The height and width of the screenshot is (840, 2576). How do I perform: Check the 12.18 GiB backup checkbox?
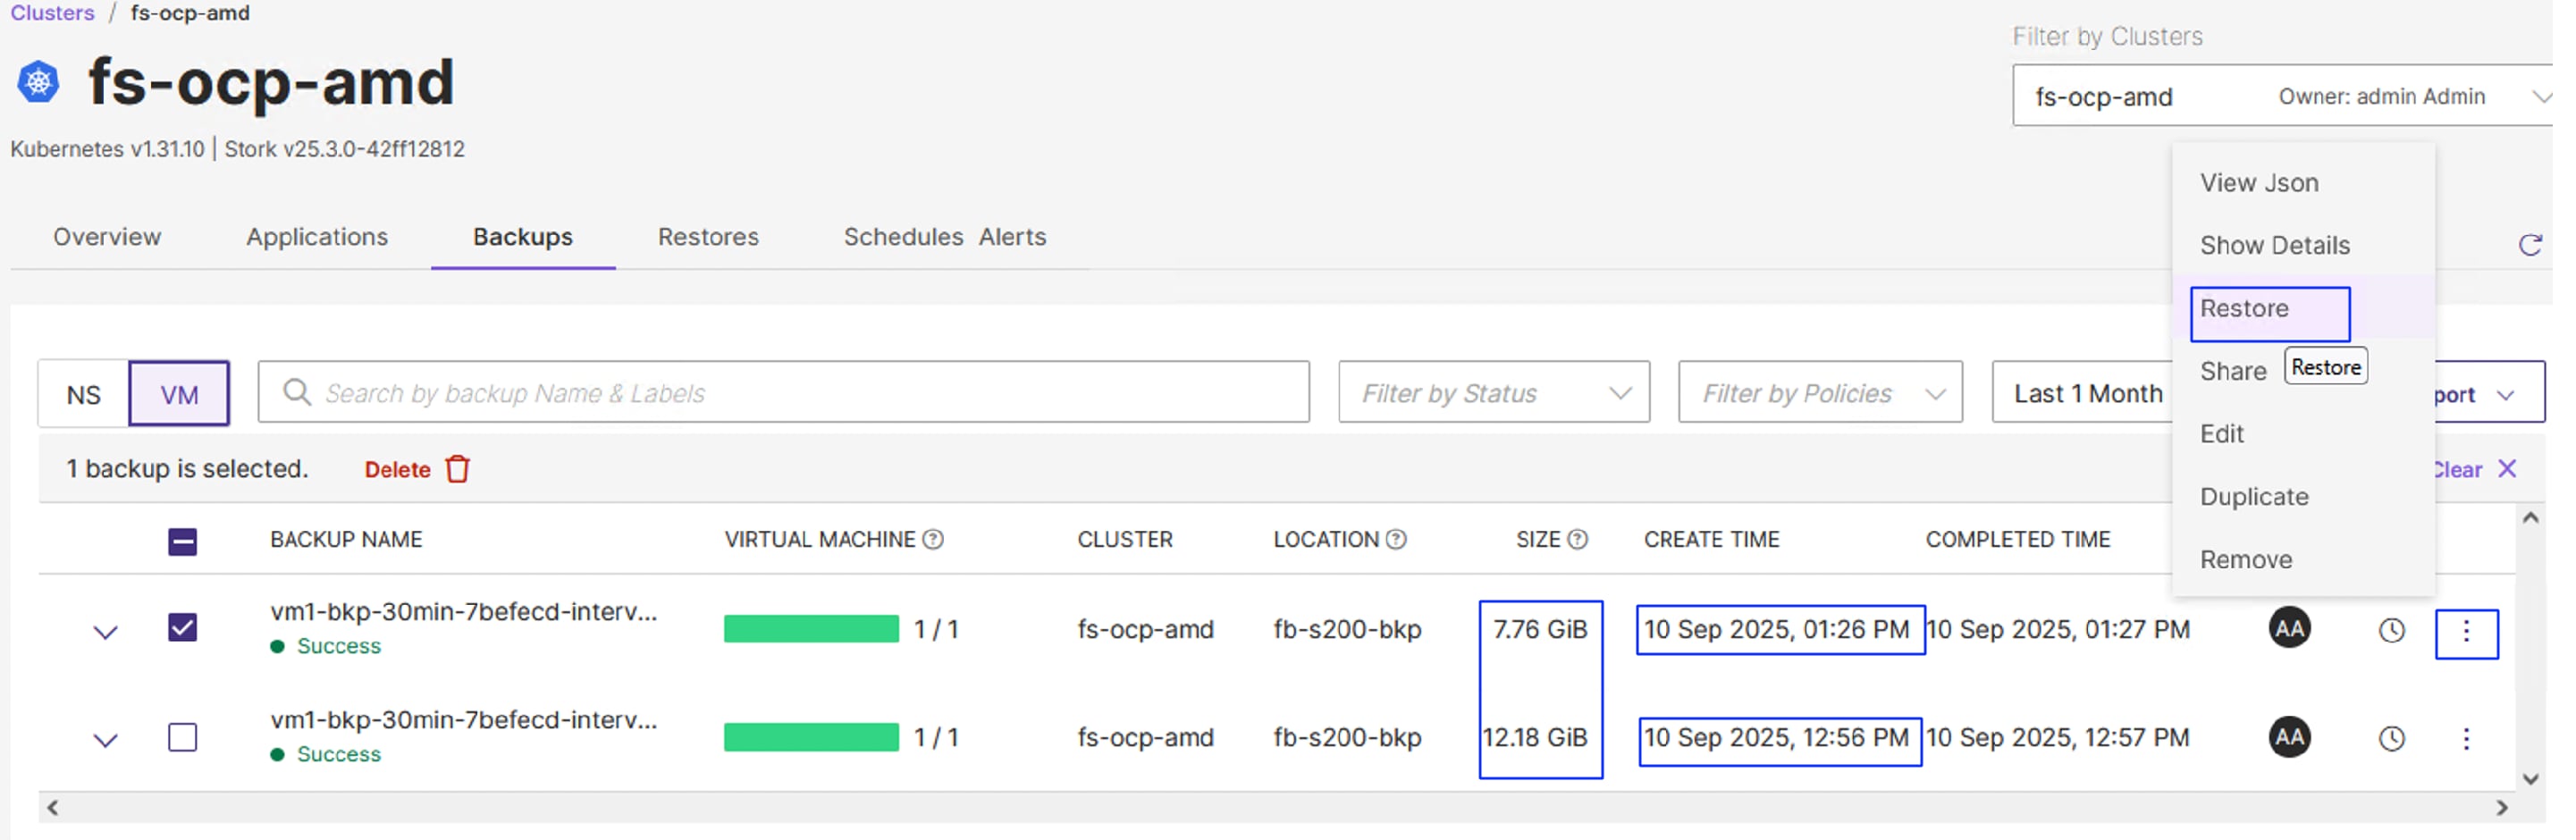coord(183,738)
